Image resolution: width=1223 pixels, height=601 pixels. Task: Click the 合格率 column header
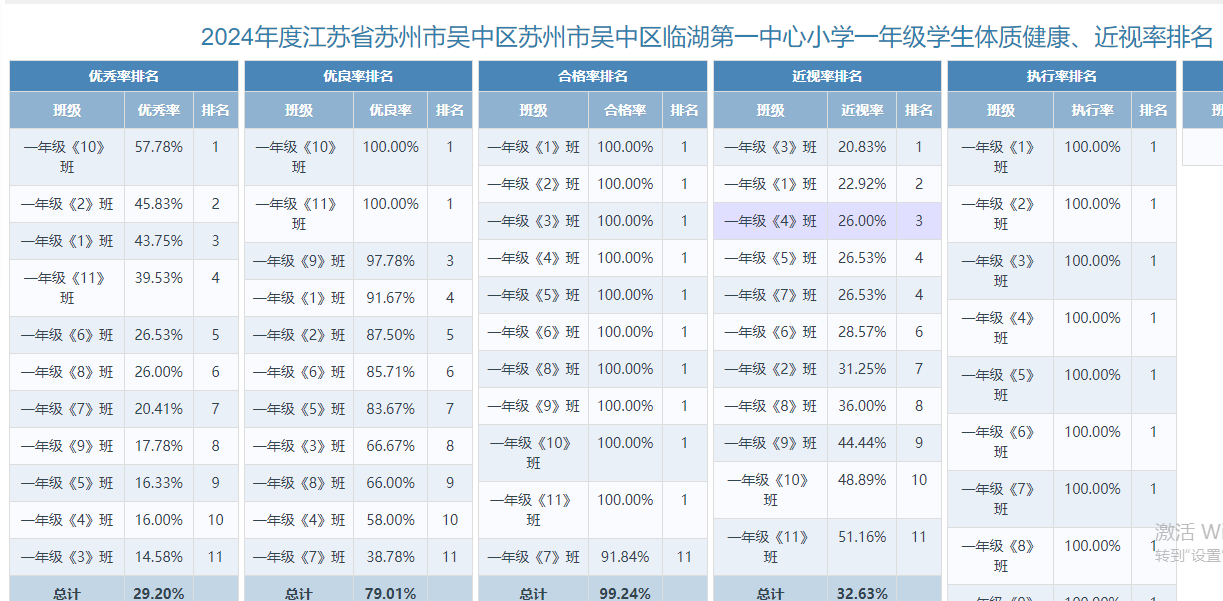(625, 110)
